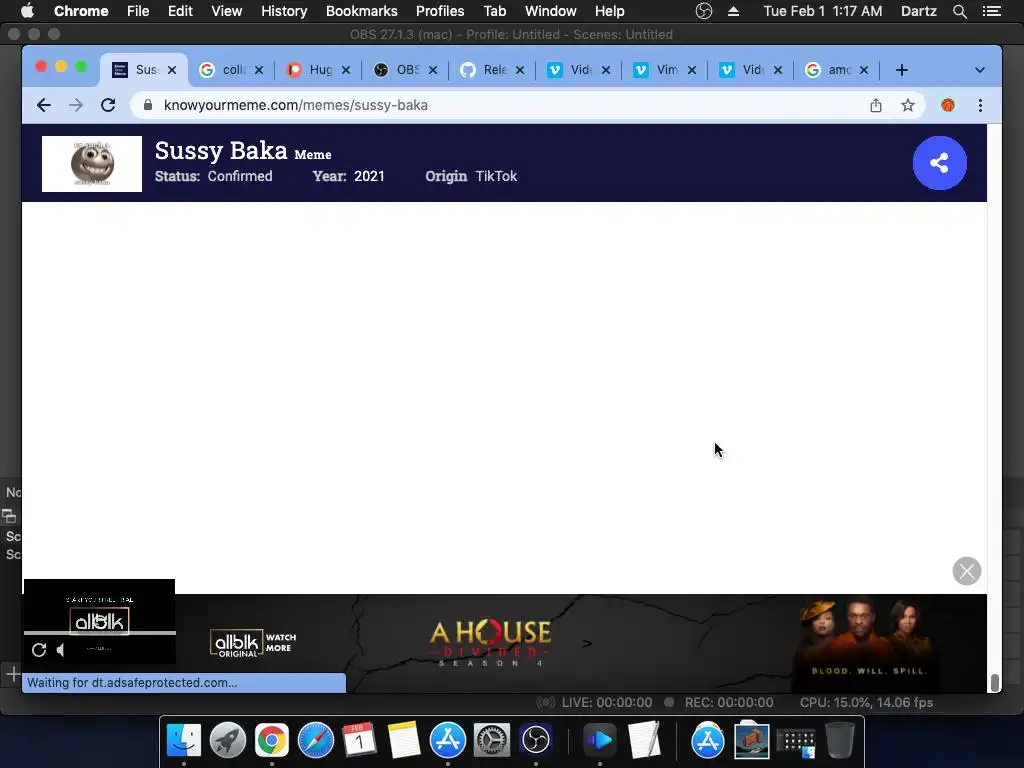Open Calendar from the Dock

click(359, 740)
